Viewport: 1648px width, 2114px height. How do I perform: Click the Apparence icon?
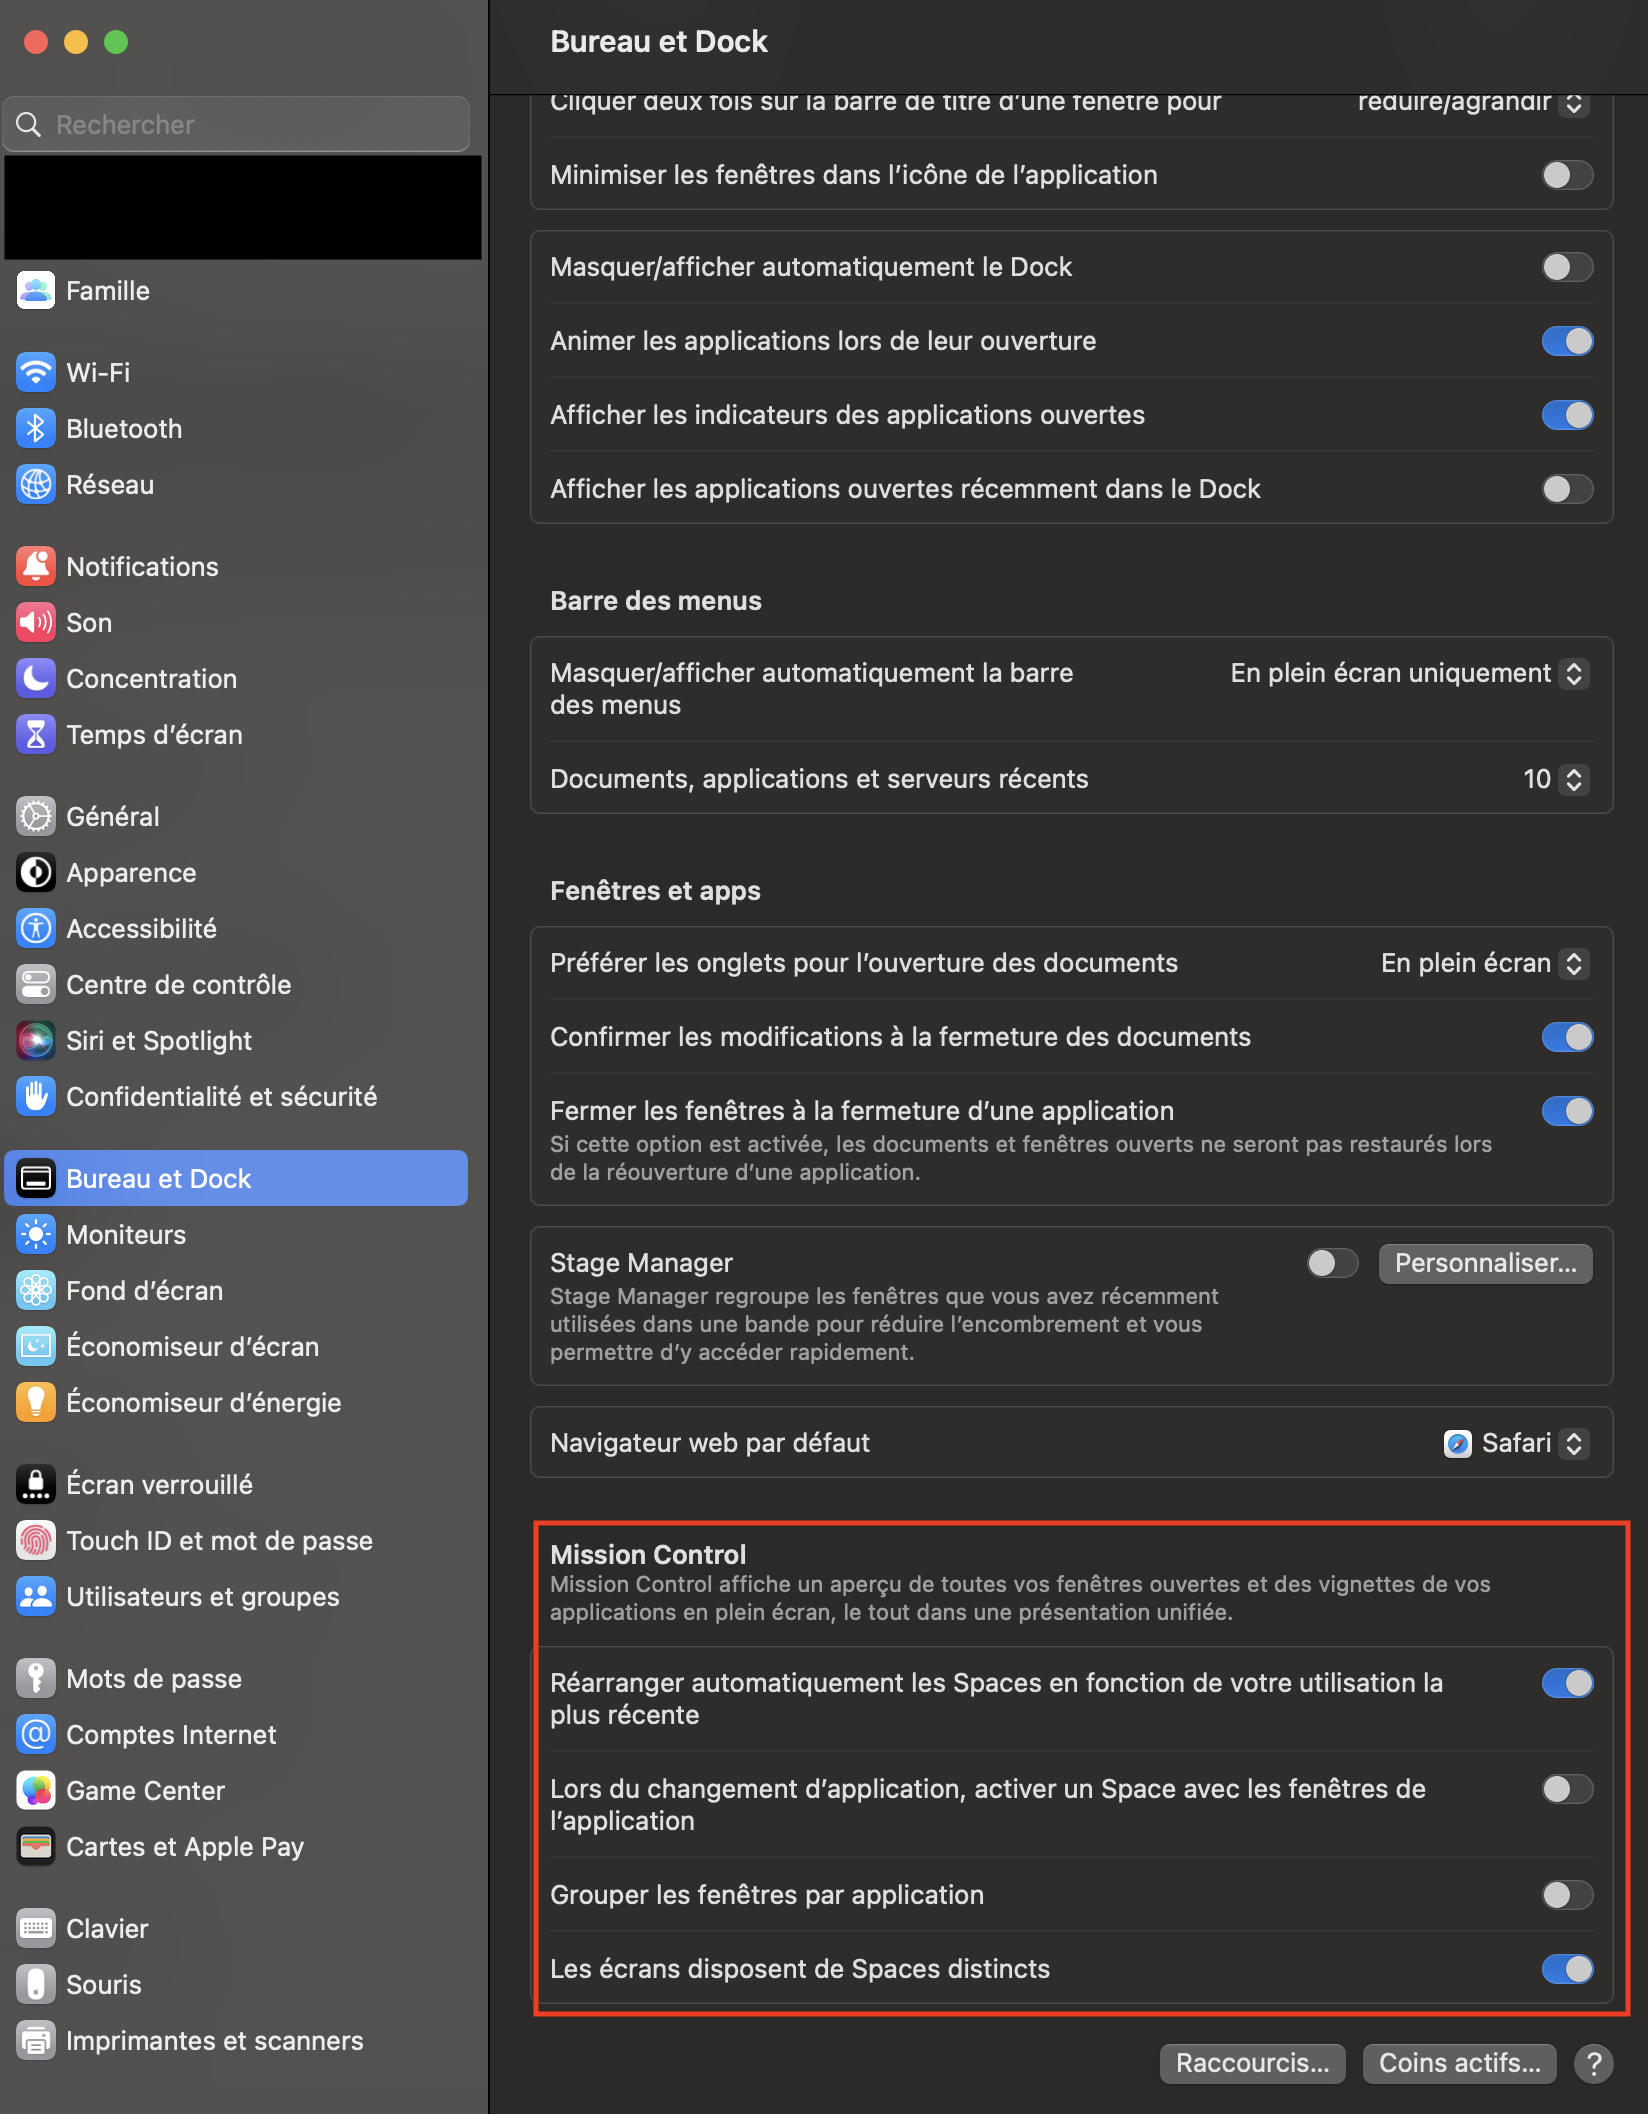click(x=36, y=873)
